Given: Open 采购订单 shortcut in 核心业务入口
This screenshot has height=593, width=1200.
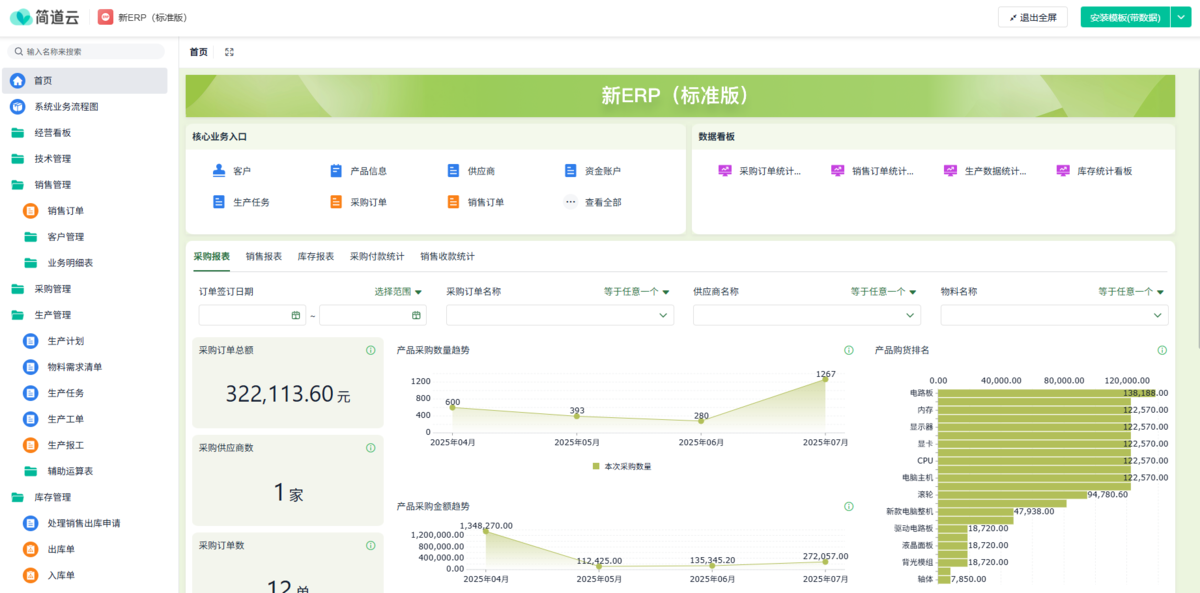Looking at the screenshot, I should pos(358,202).
